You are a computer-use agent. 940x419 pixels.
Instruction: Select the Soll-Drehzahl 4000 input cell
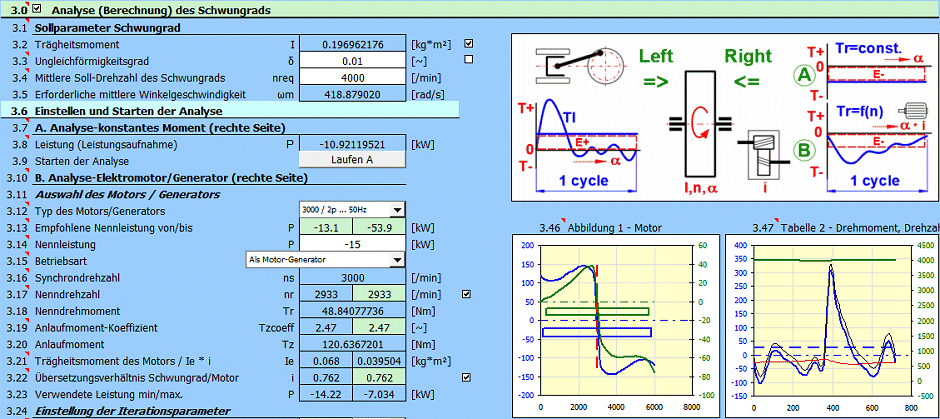pyautogui.click(x=352, y=77)
